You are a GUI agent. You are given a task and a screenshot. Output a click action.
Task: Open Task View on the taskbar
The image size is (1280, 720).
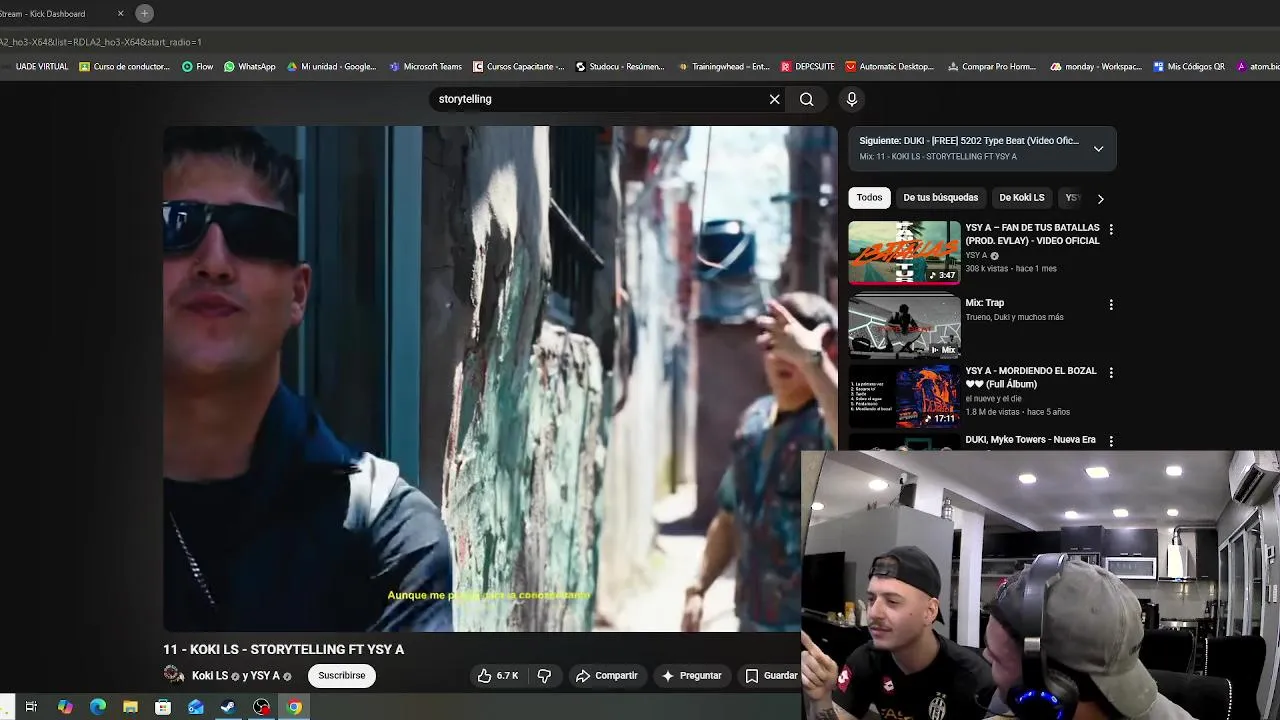coord(31,707)
